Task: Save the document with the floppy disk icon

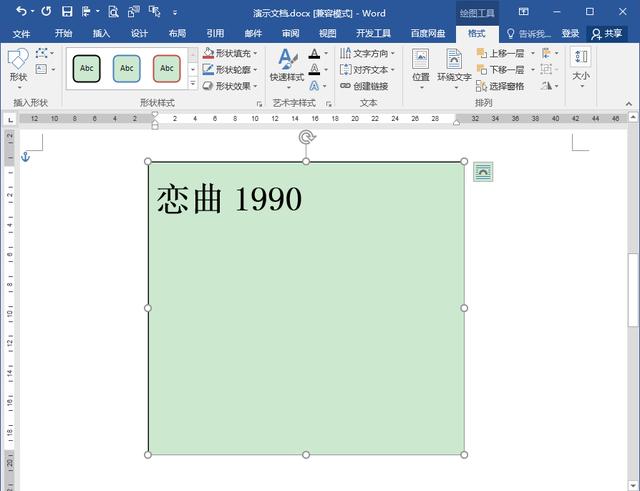Action: click(67, 11)
